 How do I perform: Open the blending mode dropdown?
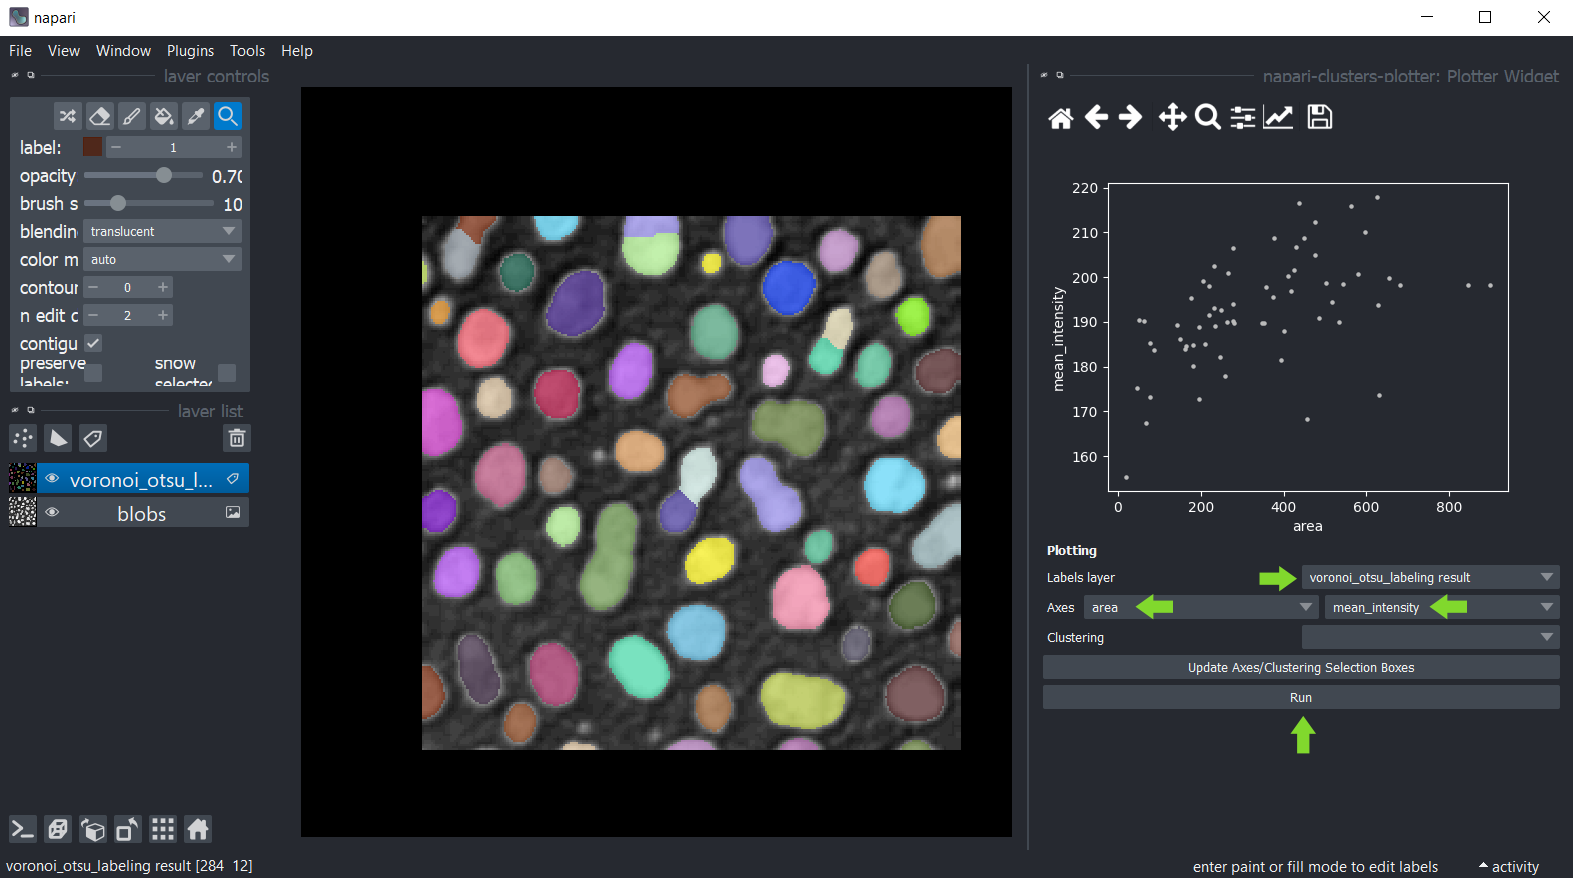(x=162, y=231)
